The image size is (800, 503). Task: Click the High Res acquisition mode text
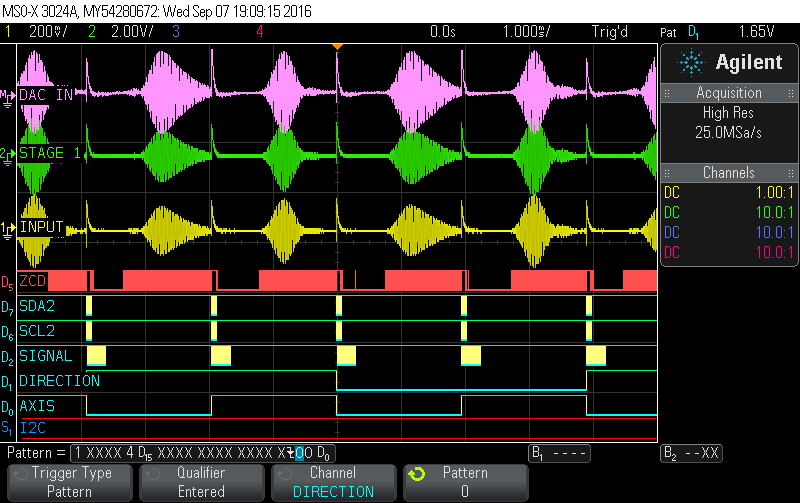coord(728,113)
